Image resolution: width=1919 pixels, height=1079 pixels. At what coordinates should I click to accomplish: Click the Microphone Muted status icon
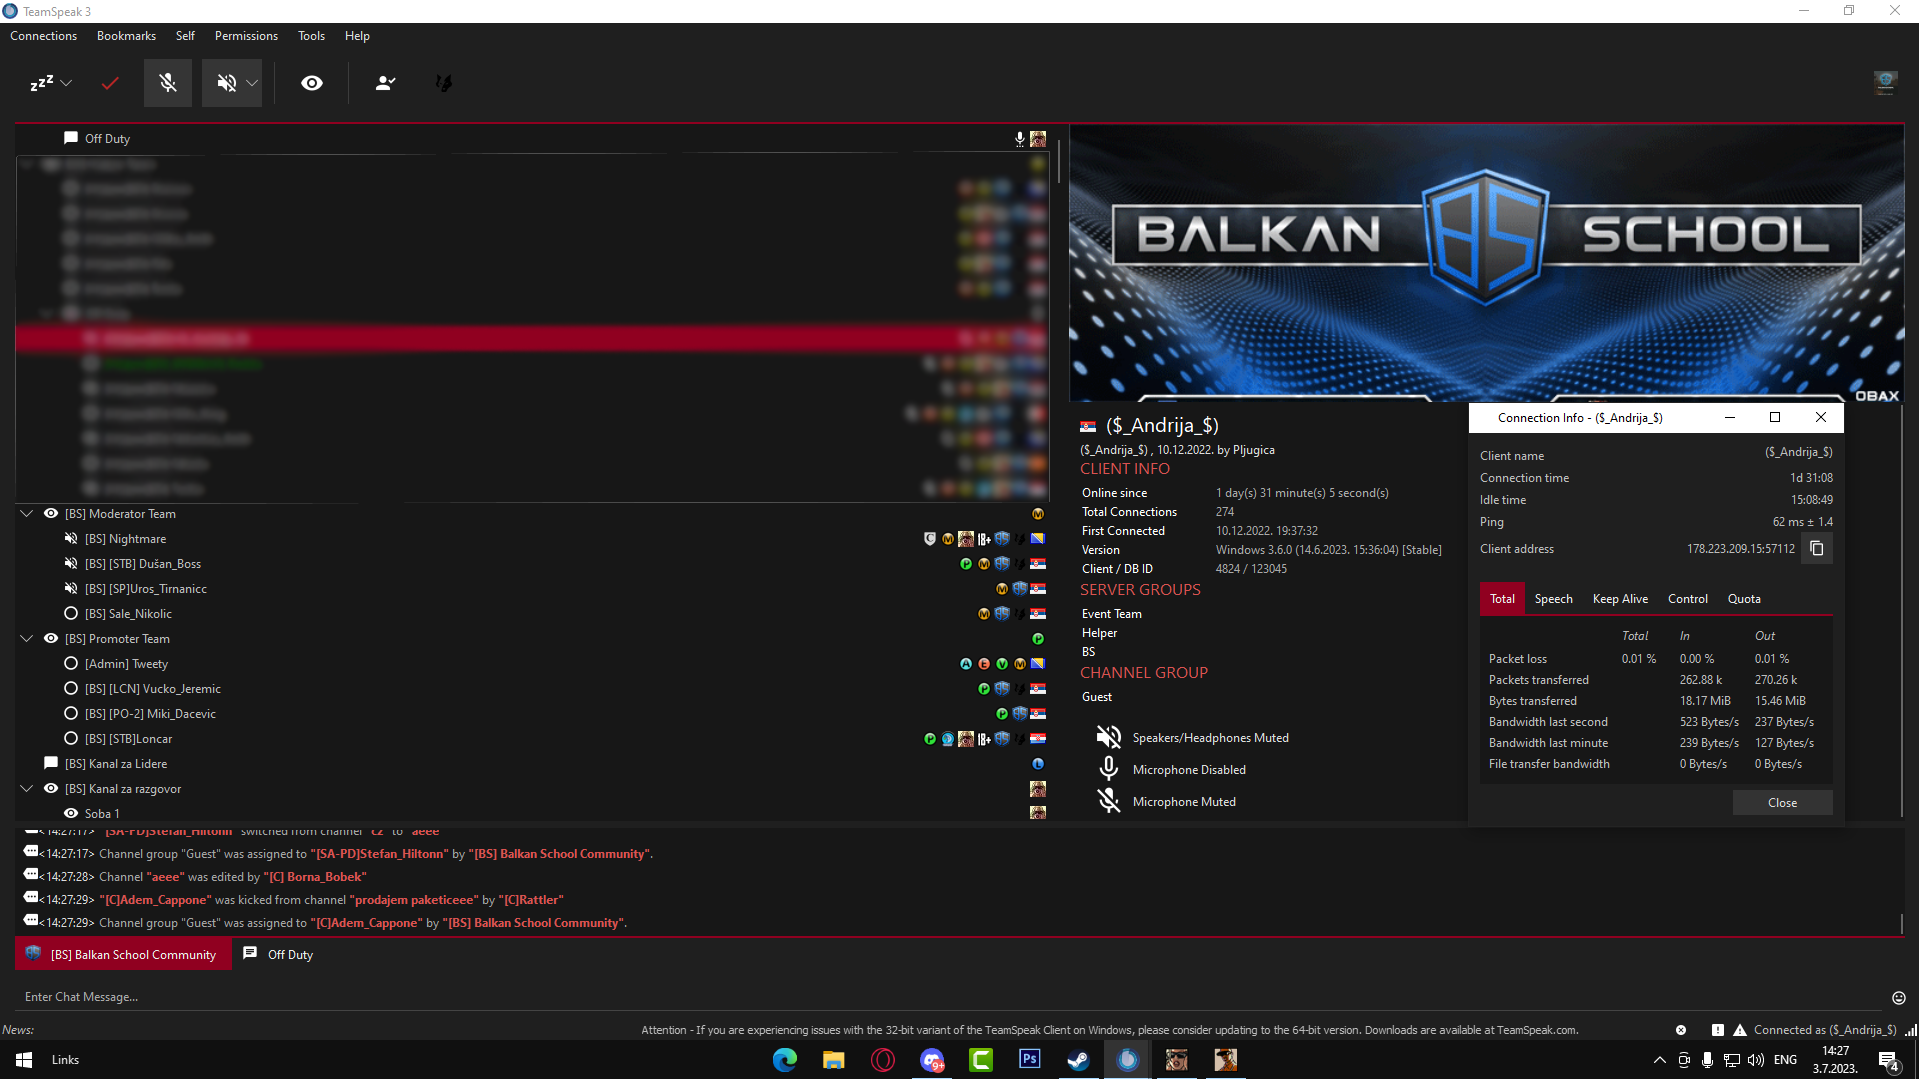tap(1109, 802)
